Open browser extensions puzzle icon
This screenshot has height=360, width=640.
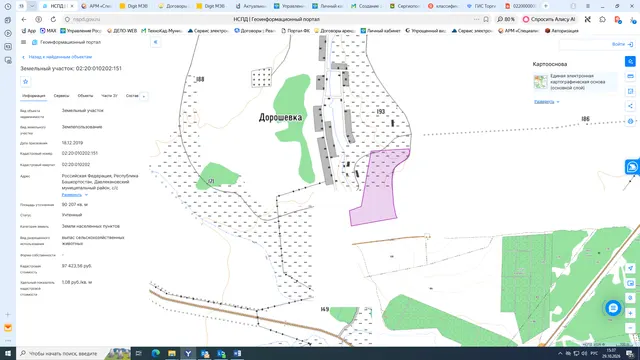click(x=602, y=19)
